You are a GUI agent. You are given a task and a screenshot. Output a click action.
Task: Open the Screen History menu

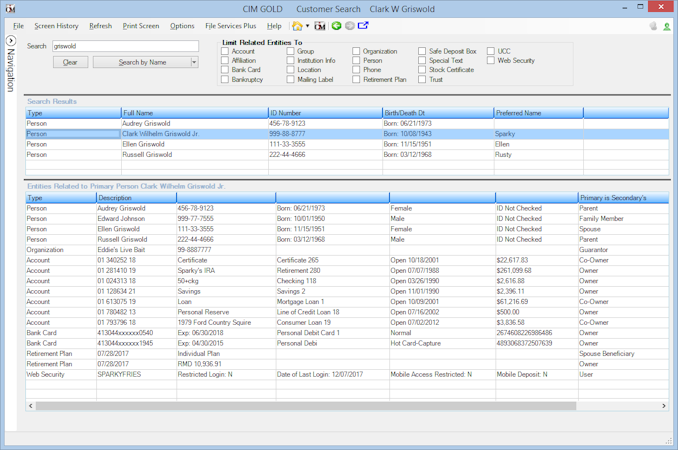click(56, 26)
